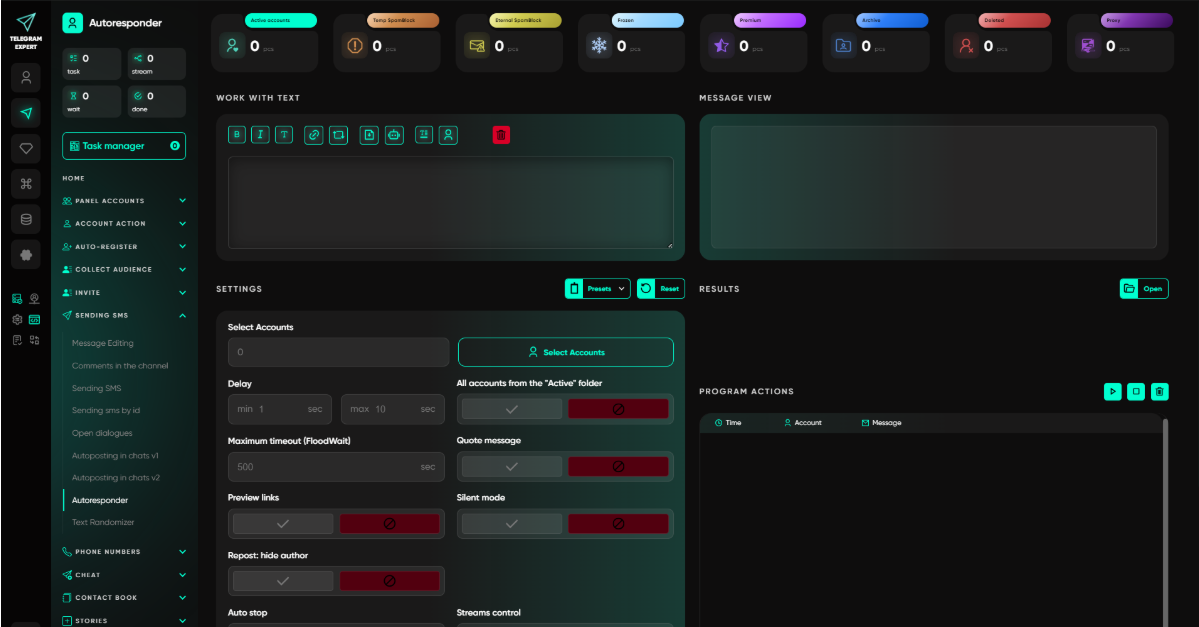Disable Silent mode with red ban button

click(x=618, y=524)
